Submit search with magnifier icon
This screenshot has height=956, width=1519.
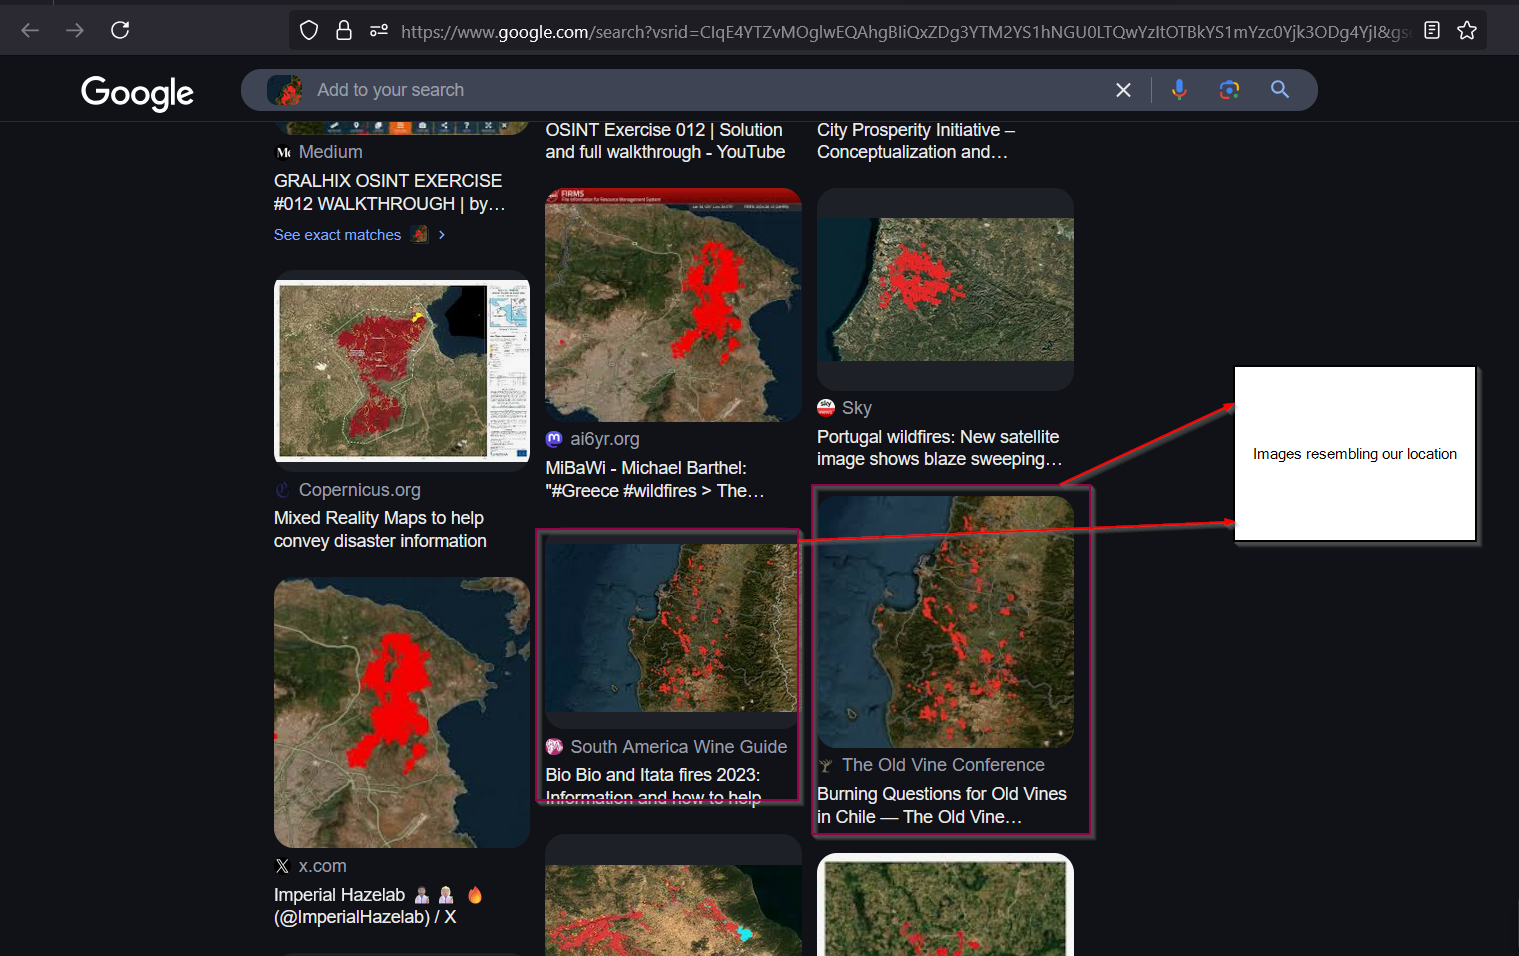coord(1280,90)
